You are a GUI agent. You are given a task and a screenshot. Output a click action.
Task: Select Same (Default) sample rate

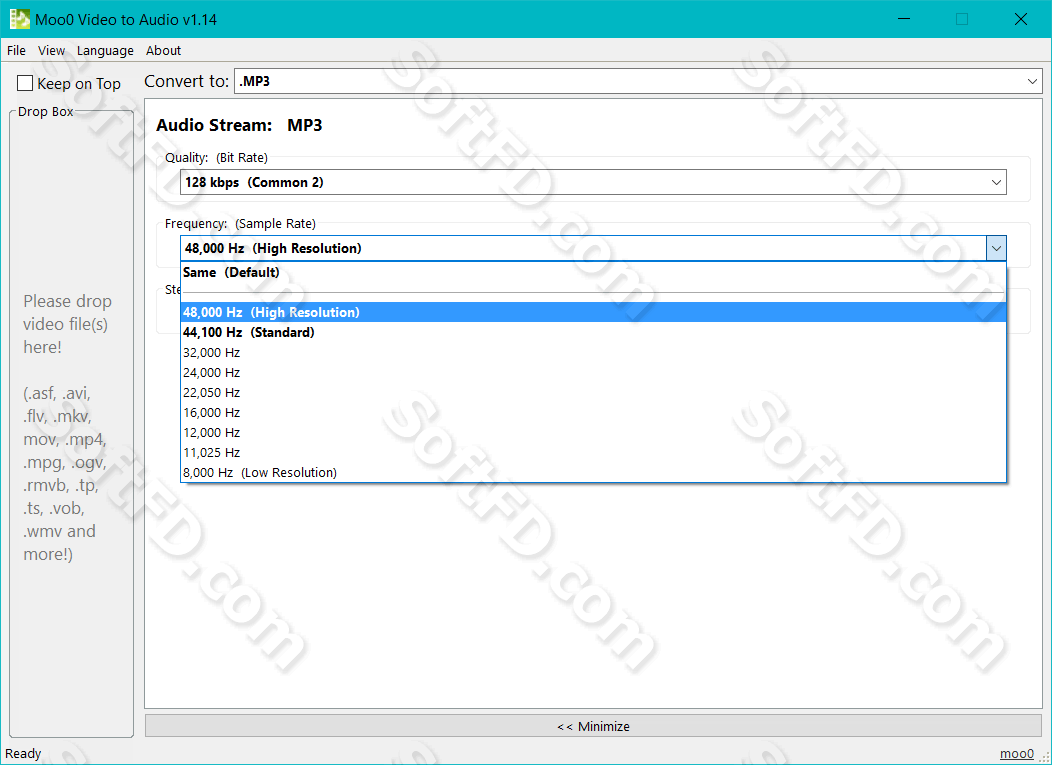pos(593,272)
